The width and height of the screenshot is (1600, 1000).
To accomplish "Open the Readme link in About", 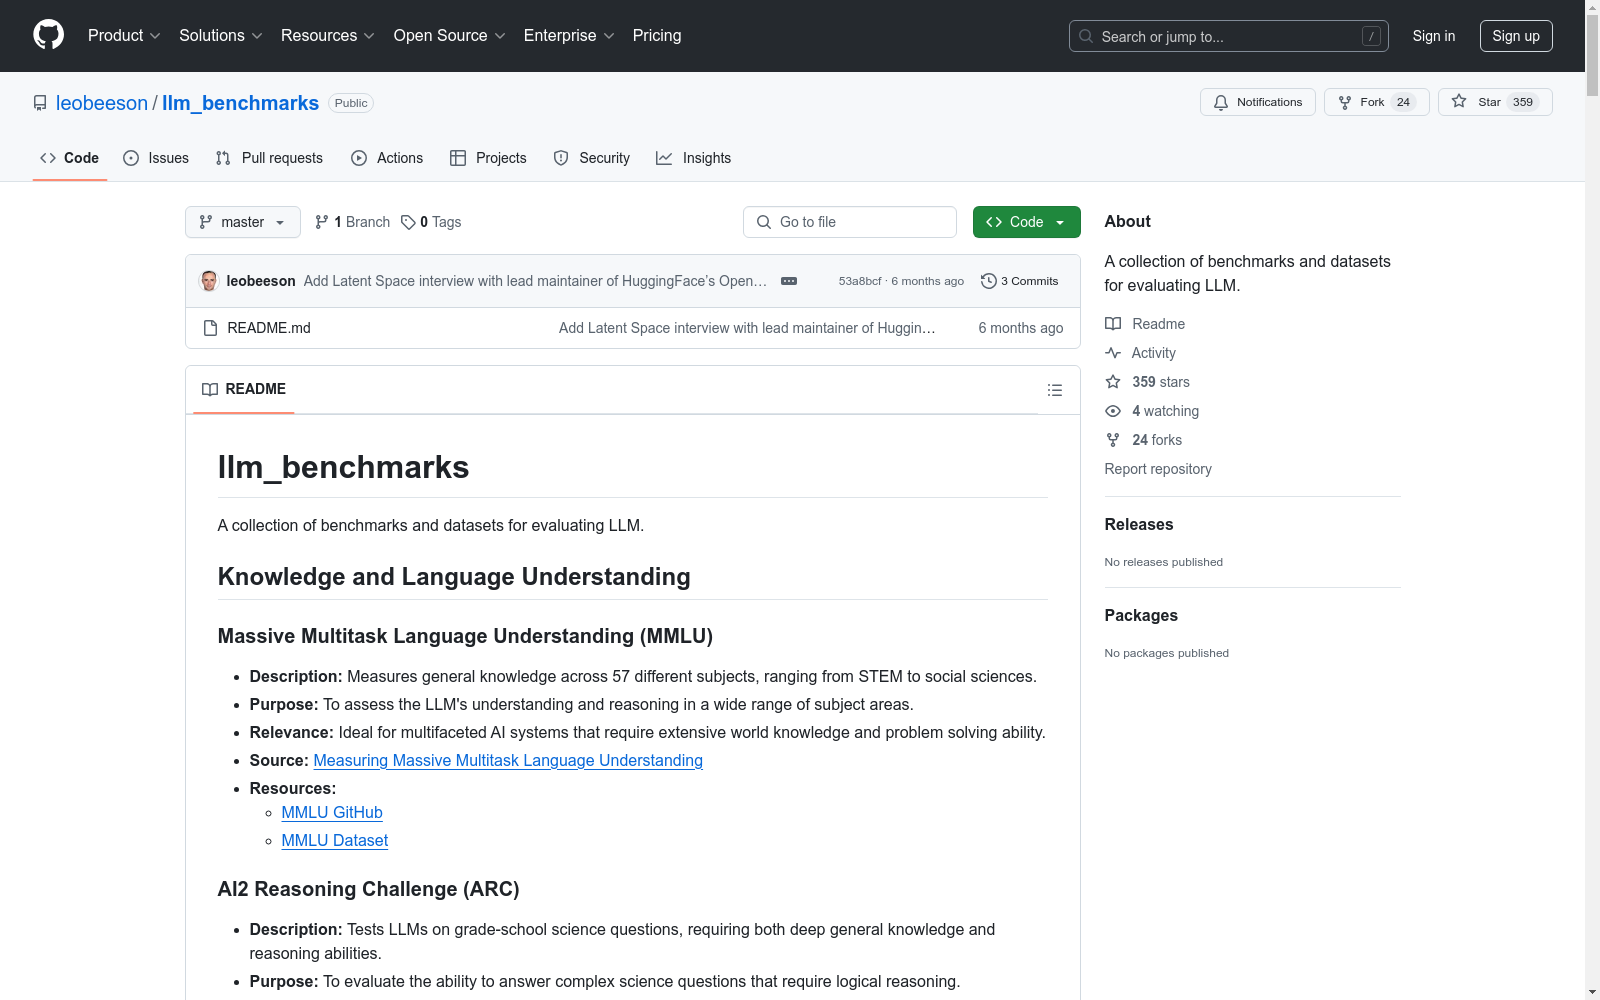I will tap(1145, 324).
